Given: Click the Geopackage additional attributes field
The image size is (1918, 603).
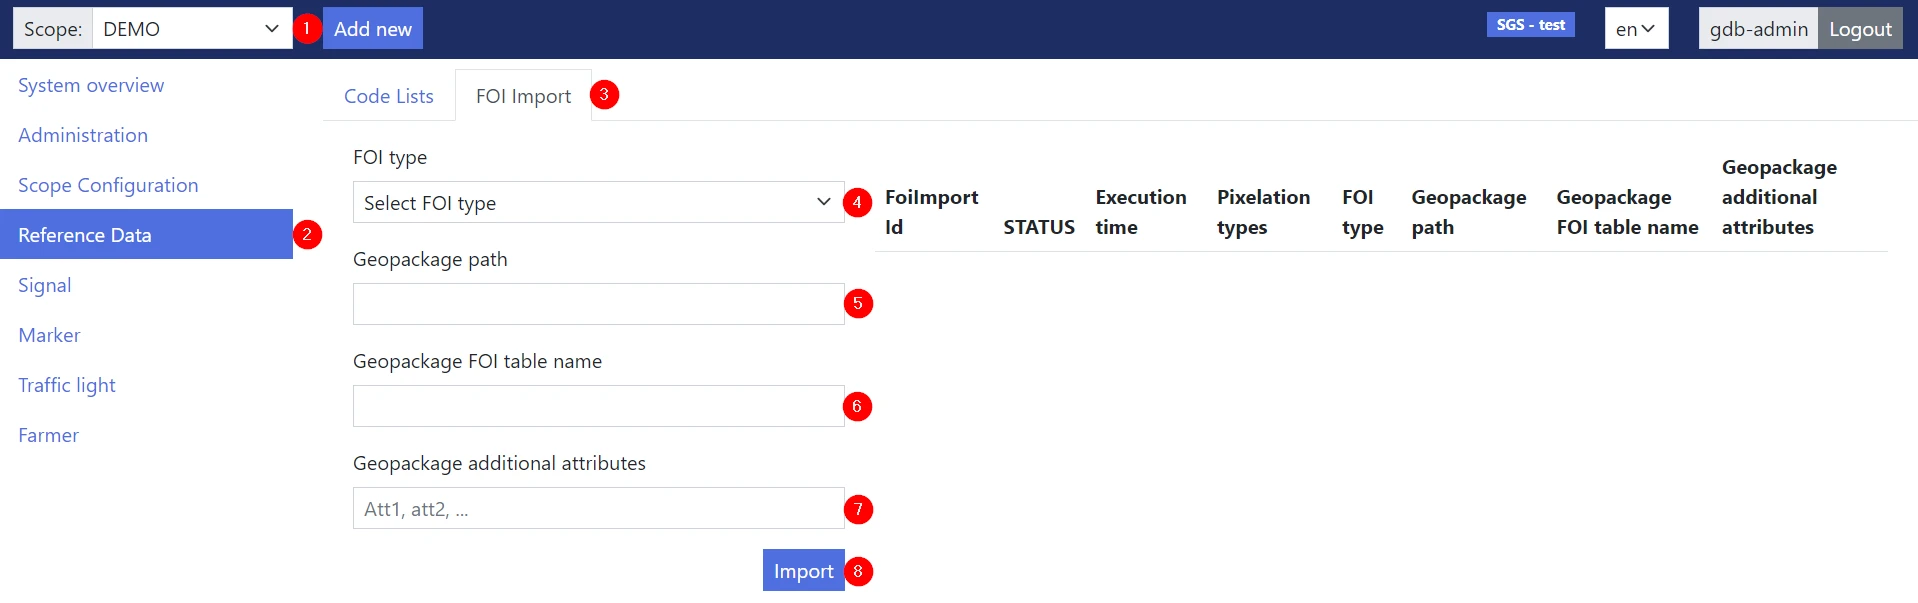Looking at the screenshot, I should [597, 508].
